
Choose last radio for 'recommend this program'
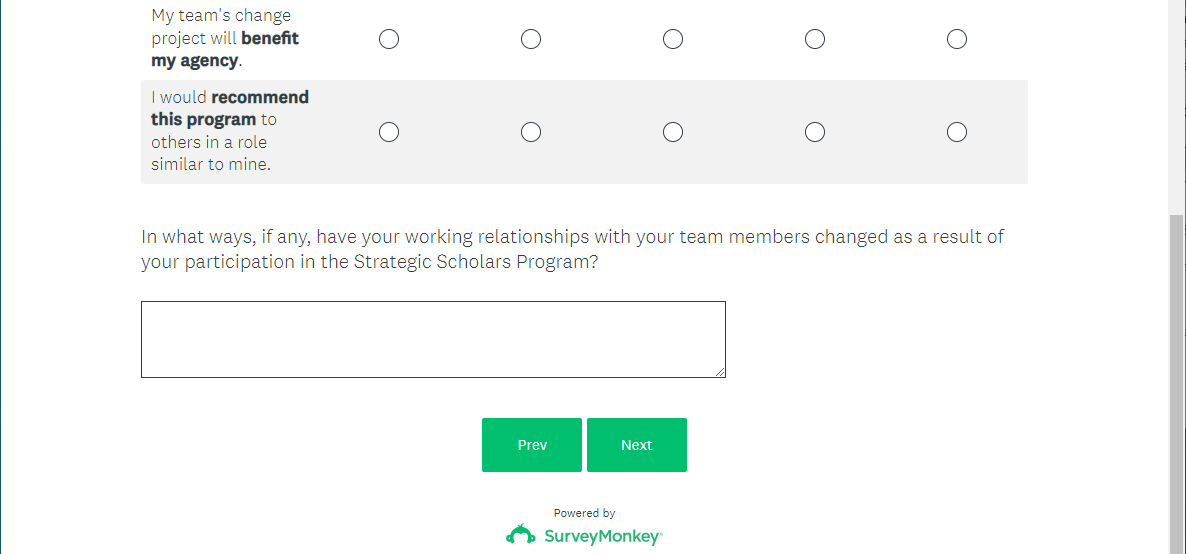pyautogui.click(x=957, y=132)
